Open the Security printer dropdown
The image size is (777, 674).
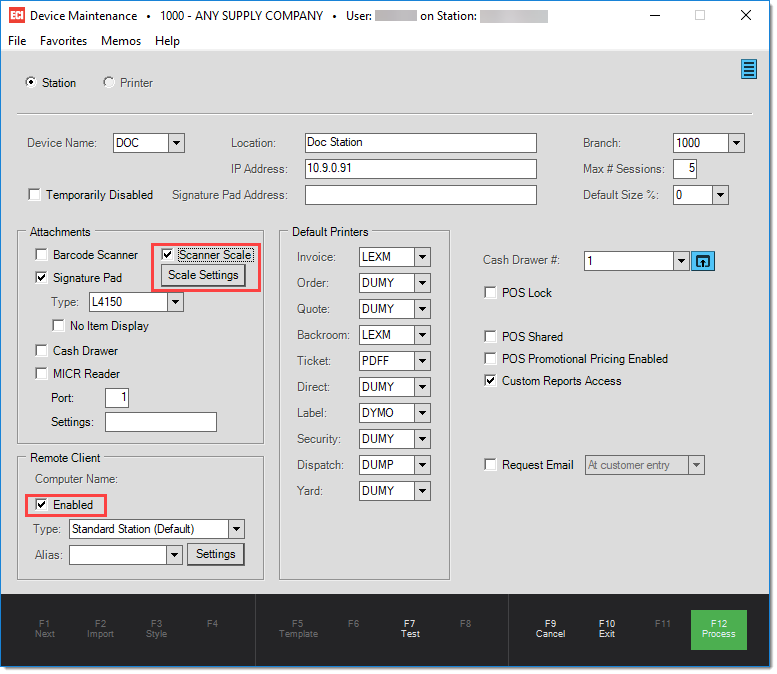(424, 441)
